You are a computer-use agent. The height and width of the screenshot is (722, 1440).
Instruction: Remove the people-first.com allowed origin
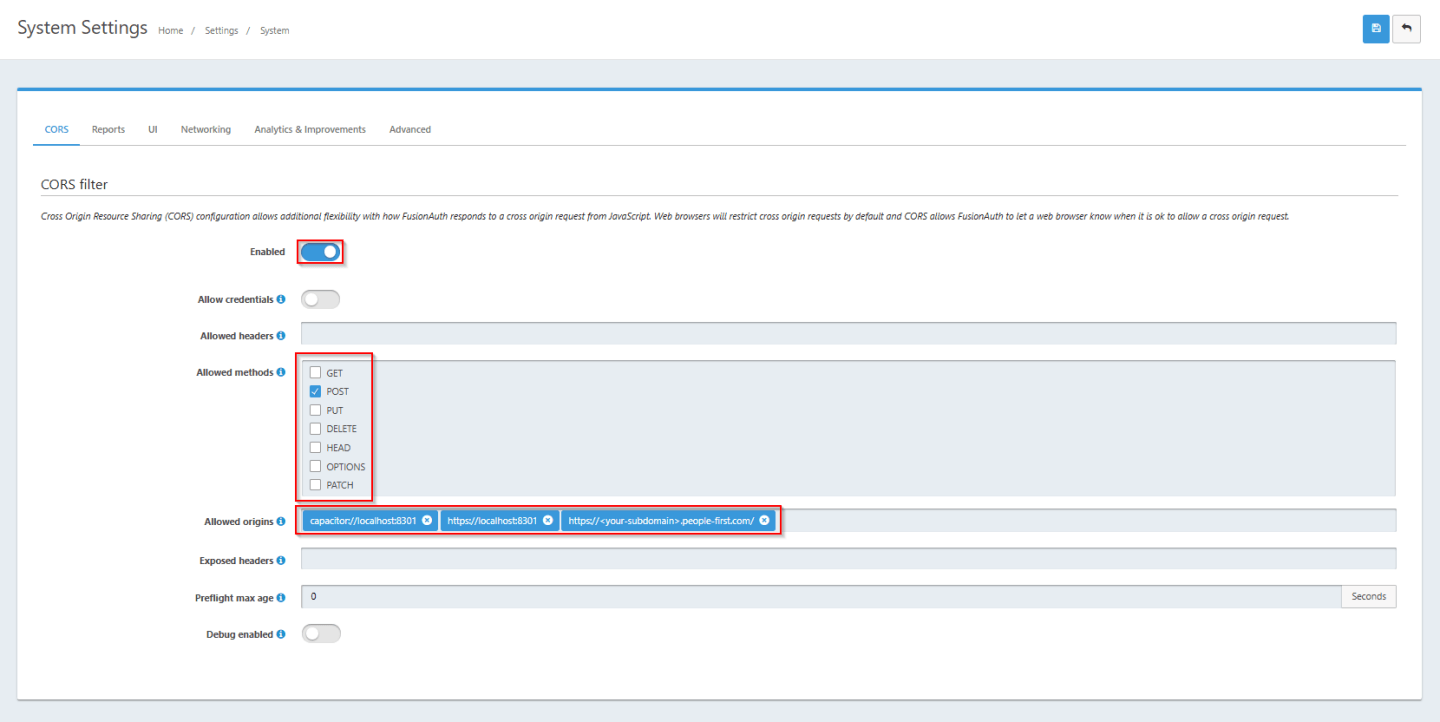point(764,520)
